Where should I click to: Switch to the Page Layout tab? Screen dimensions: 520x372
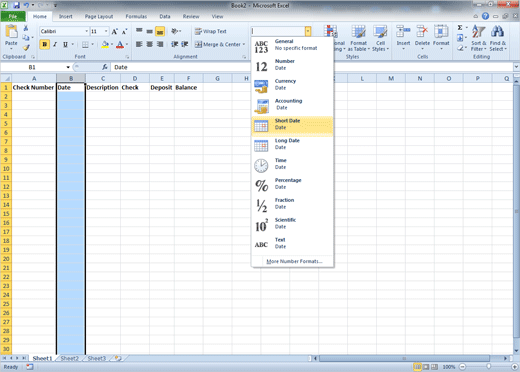pyautogui.click(x=99, y=16)
